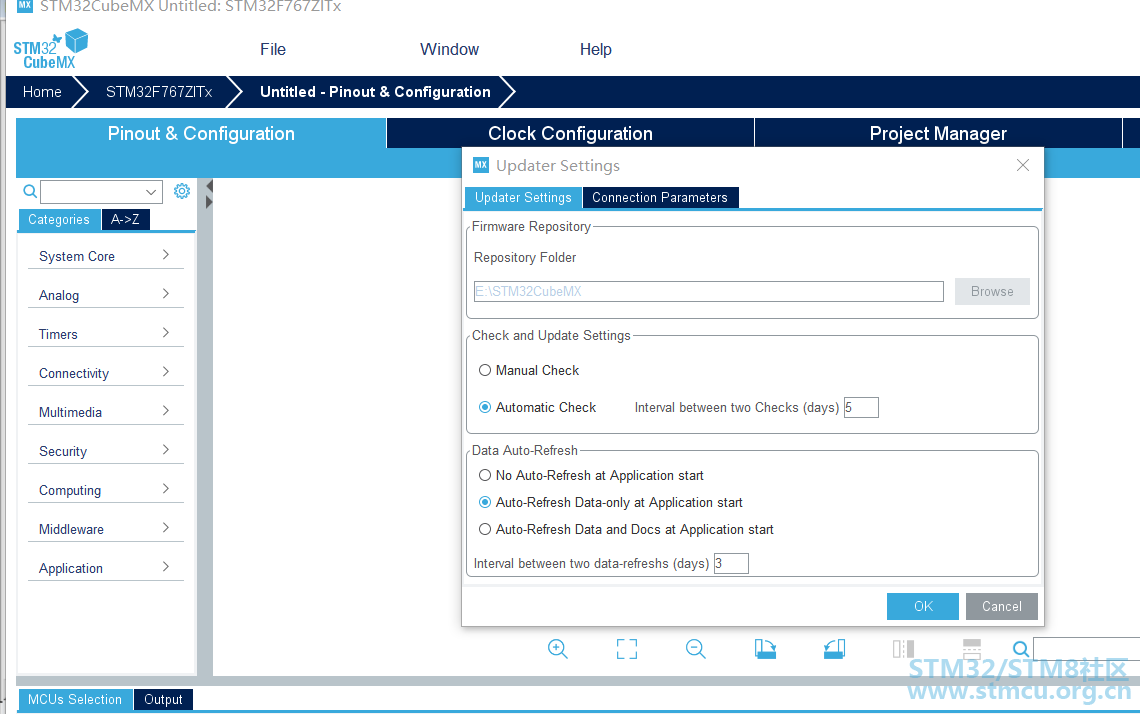Choose Auto-Refresh Data-only at Application start
Screen dimensions: 1140x714
(x=611, y=502)
